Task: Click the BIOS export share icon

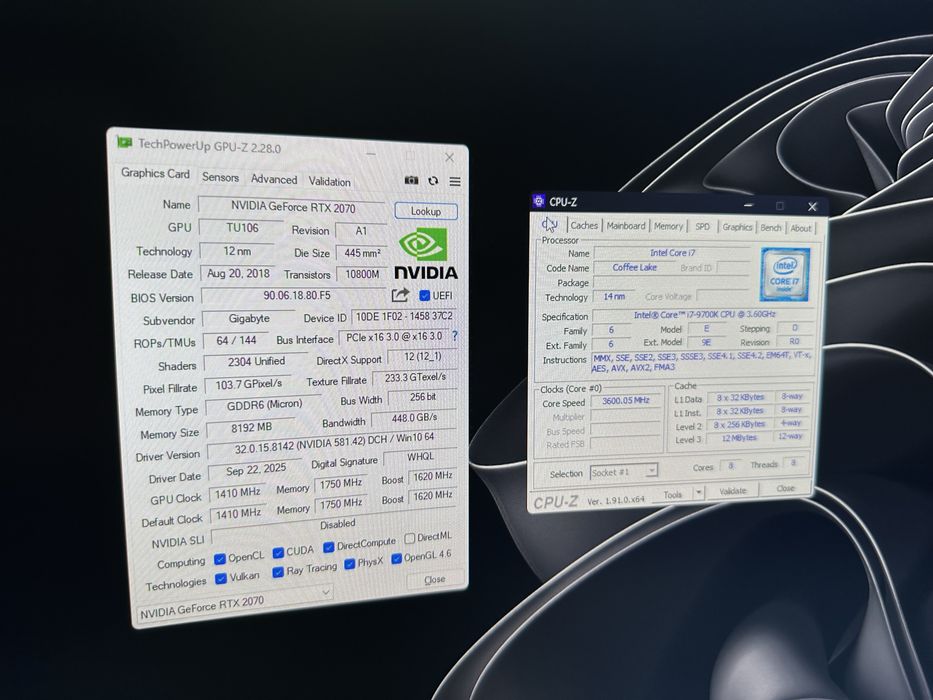Action: (400, 294)
